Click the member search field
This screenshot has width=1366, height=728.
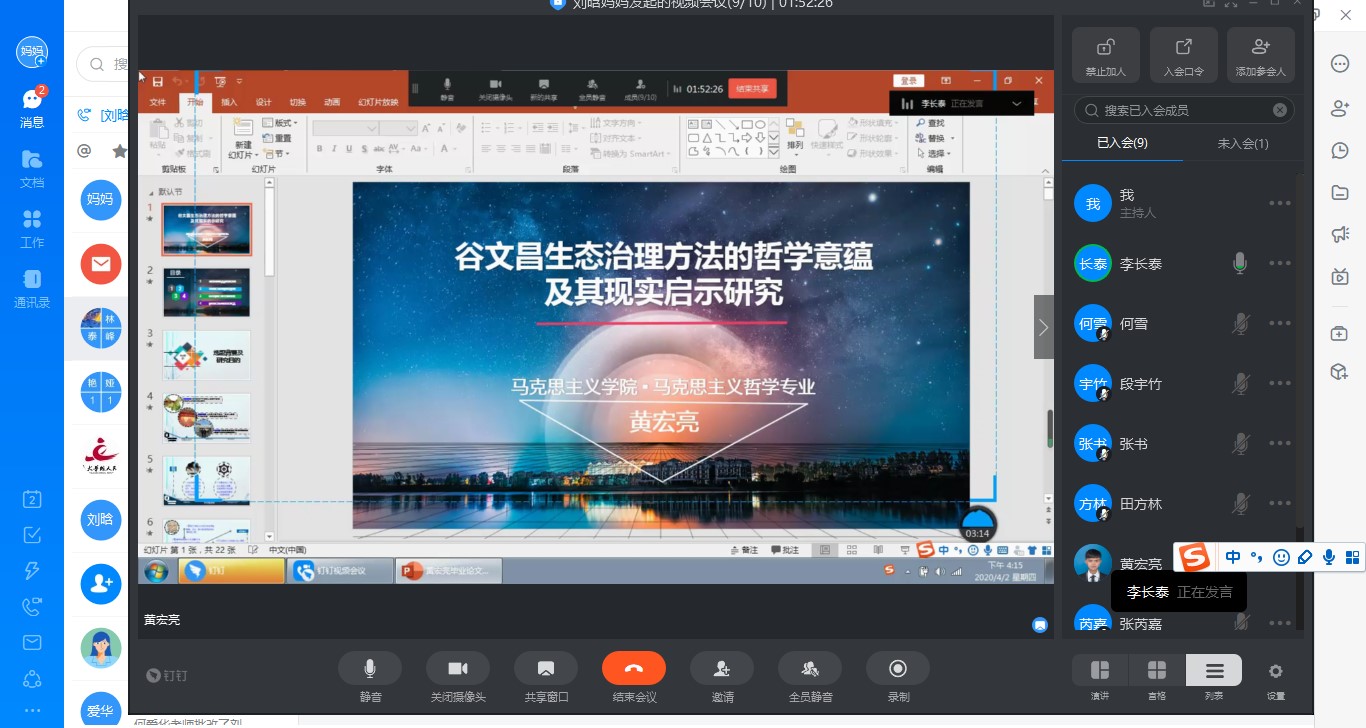pos(1180,110)
